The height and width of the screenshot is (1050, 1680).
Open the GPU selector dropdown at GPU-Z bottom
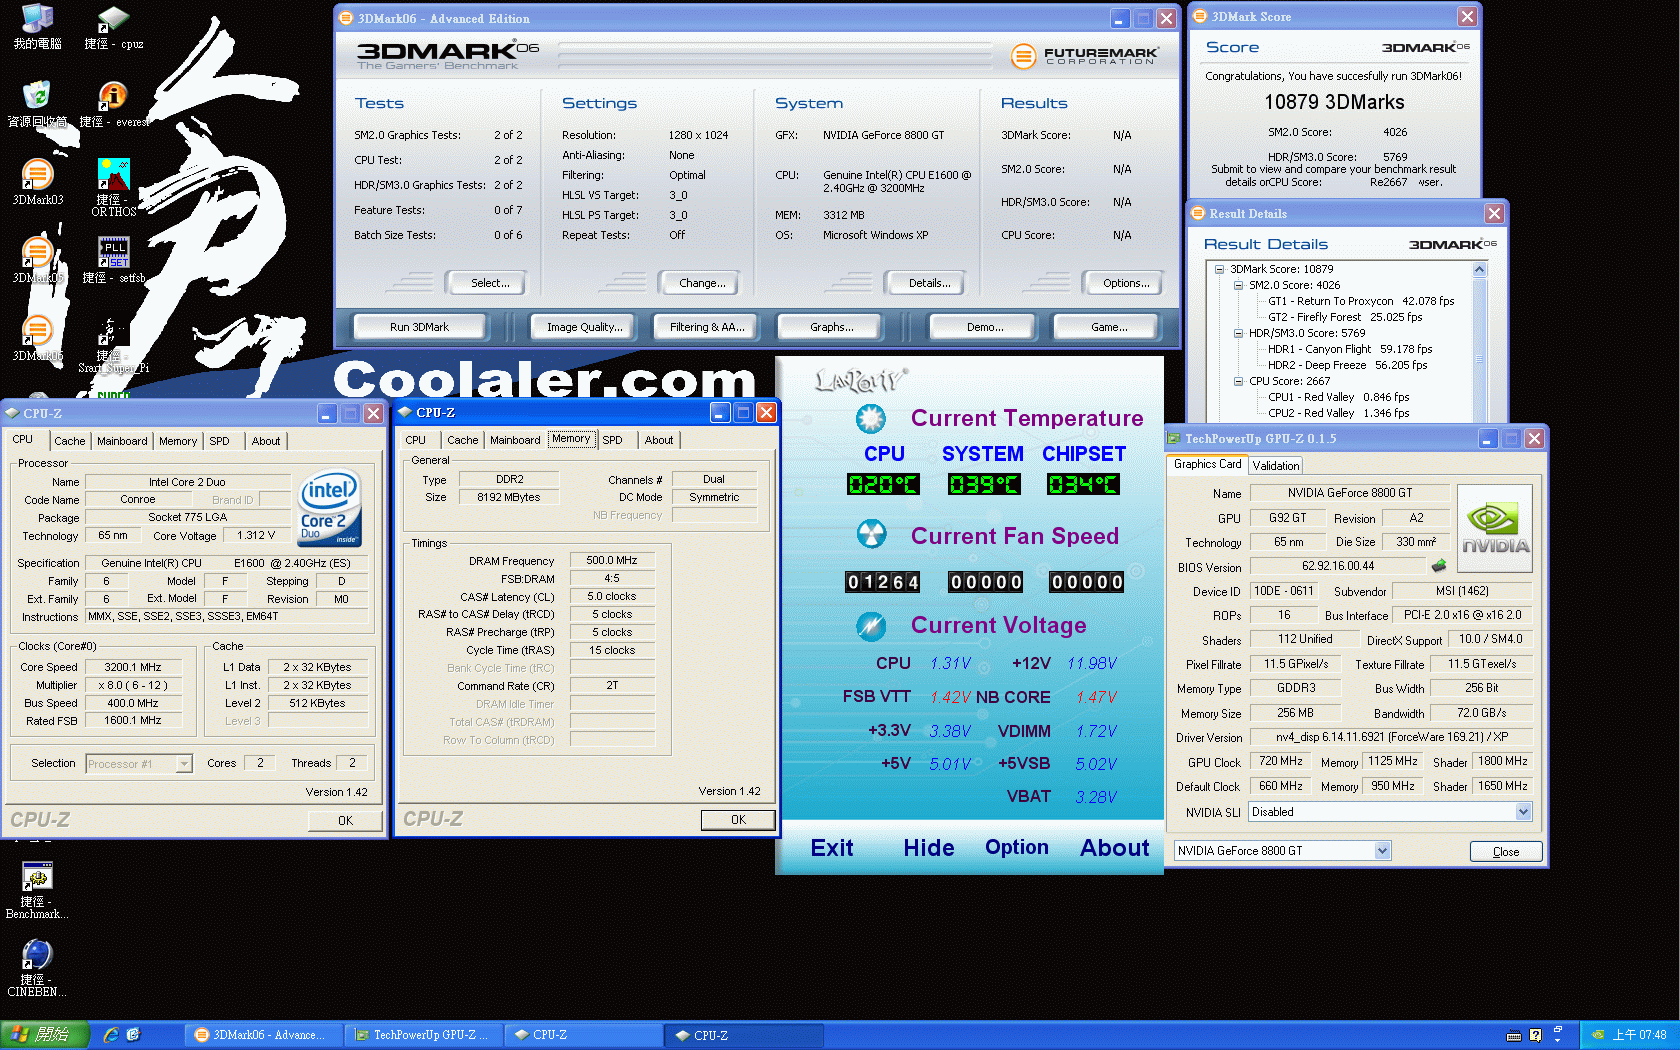pos(1382,851)
